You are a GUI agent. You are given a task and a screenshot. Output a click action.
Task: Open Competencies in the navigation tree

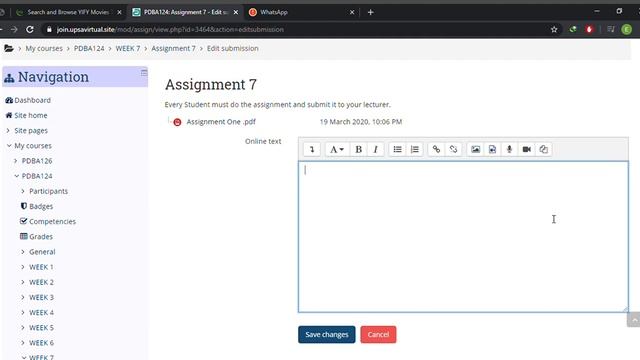pyautogui.click(x=52, y=221)
